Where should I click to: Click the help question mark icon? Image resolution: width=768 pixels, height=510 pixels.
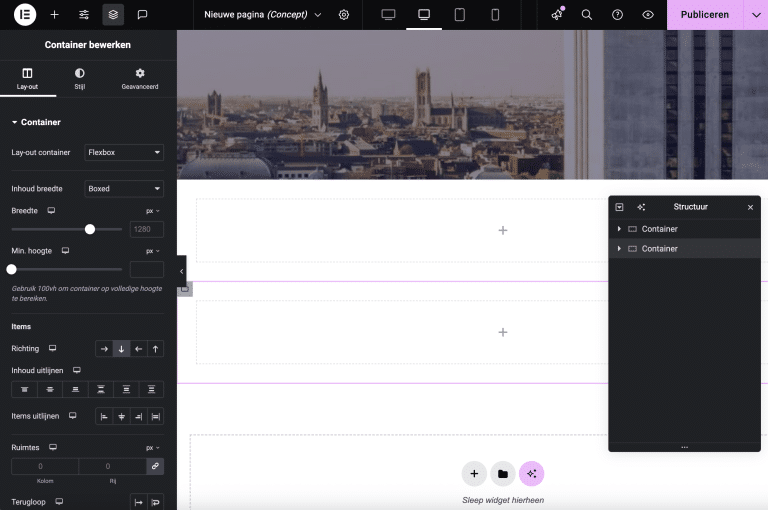click(617, 15)
